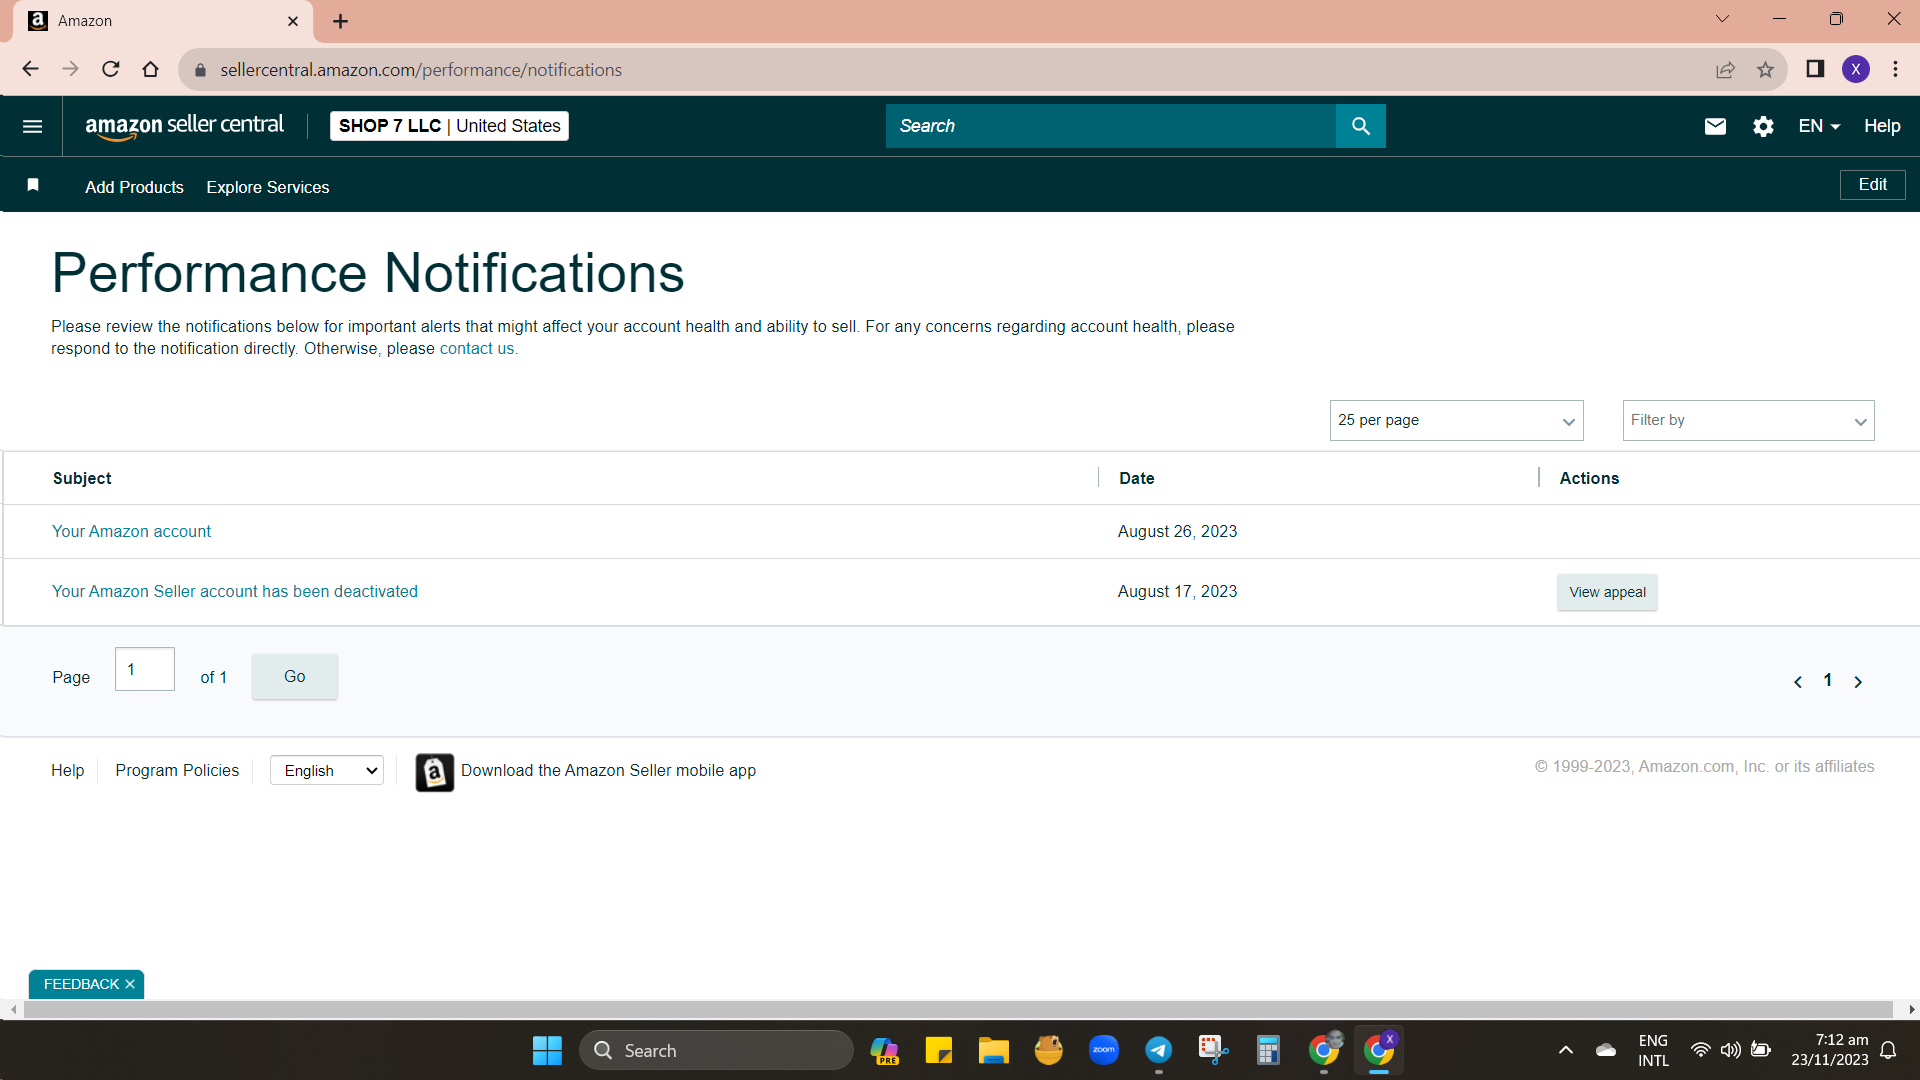The image size is (1920, 1080).
Task: Open Add Products menu item
Action: point(134,187)
